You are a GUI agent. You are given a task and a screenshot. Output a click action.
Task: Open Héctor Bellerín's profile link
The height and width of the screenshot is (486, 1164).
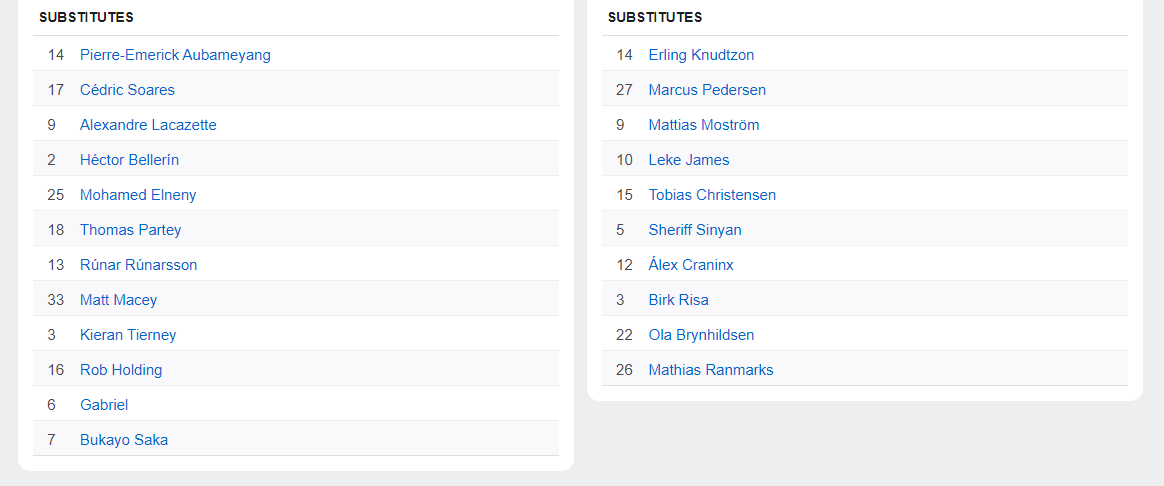coord(129,160)
